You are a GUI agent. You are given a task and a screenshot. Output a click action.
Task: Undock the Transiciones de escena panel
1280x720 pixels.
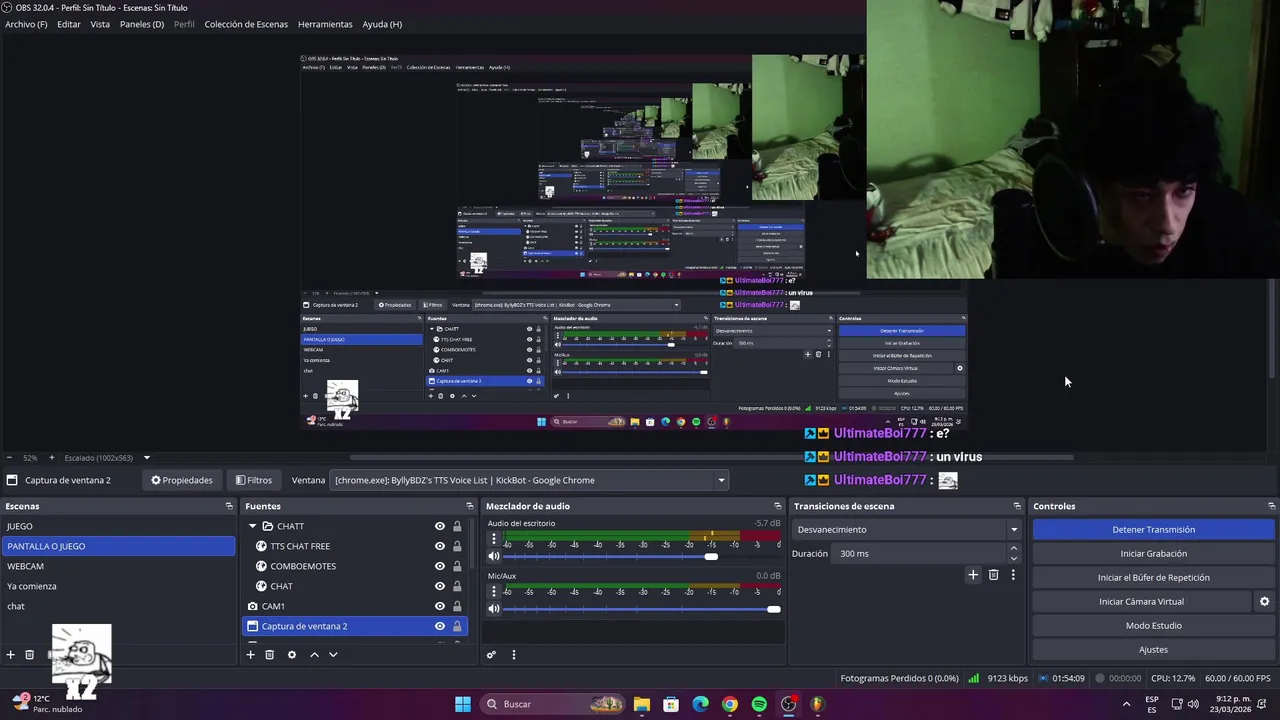(x=1017, y=506)
